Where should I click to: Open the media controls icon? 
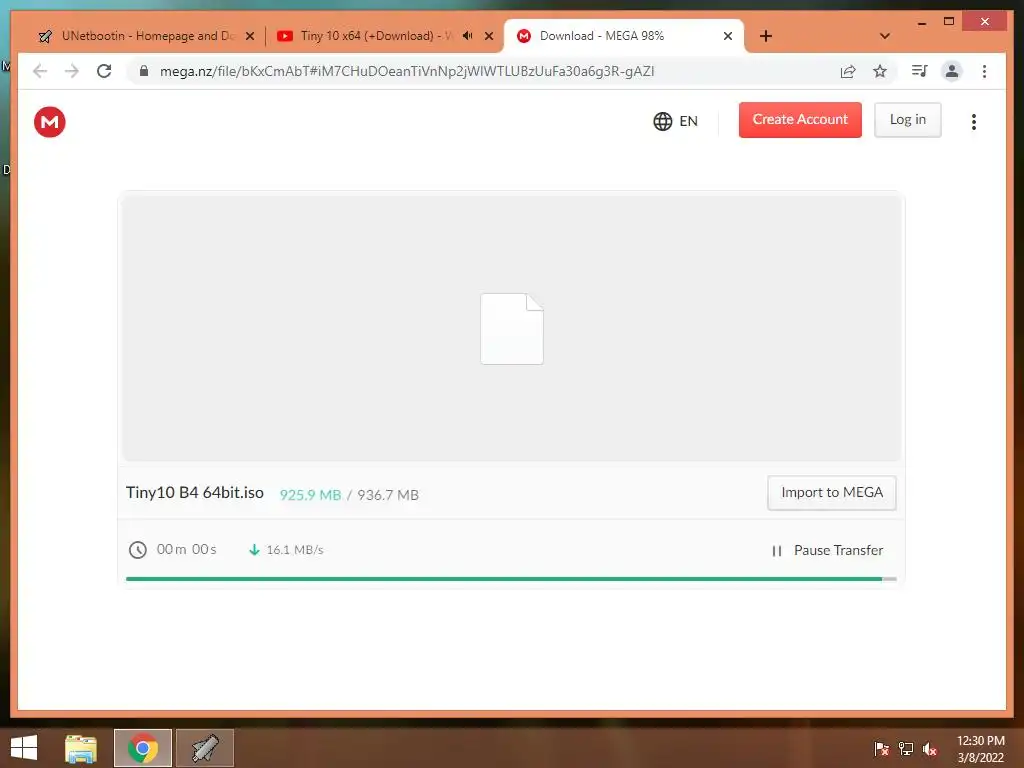[920, 71]
